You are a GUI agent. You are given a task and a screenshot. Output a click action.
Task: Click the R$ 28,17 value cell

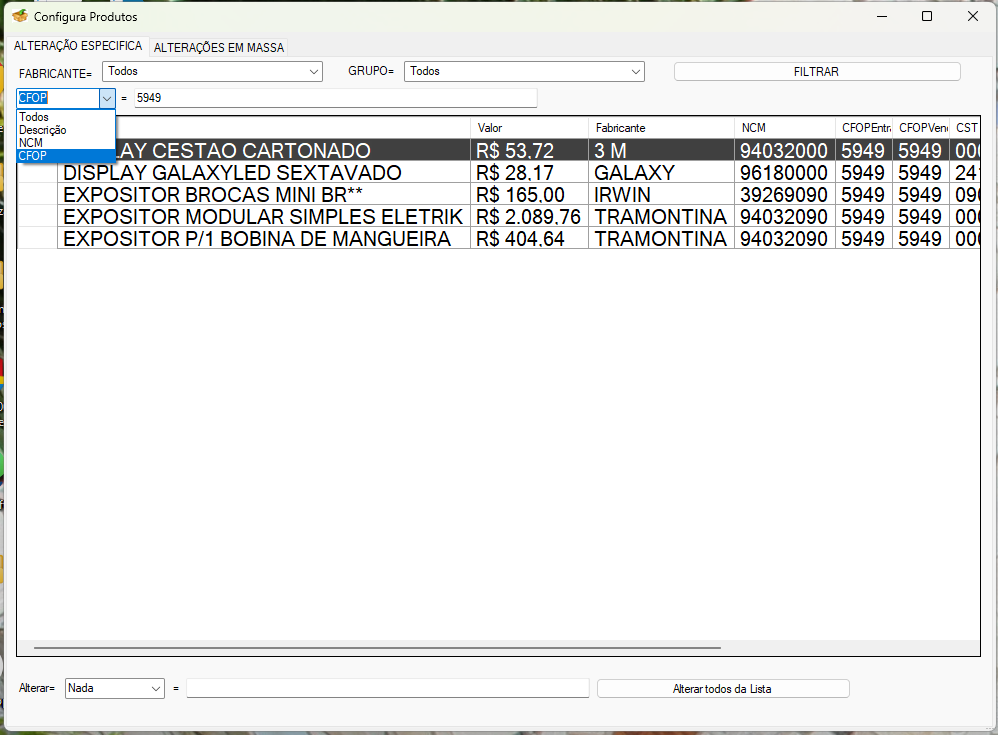point(530,172)
